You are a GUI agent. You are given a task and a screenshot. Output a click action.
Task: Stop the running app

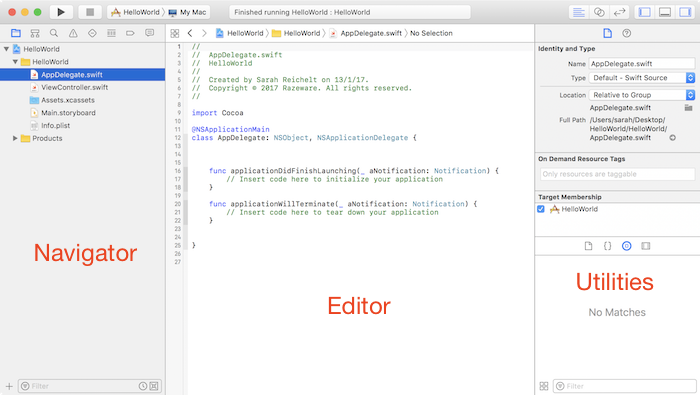click(90, 12)
